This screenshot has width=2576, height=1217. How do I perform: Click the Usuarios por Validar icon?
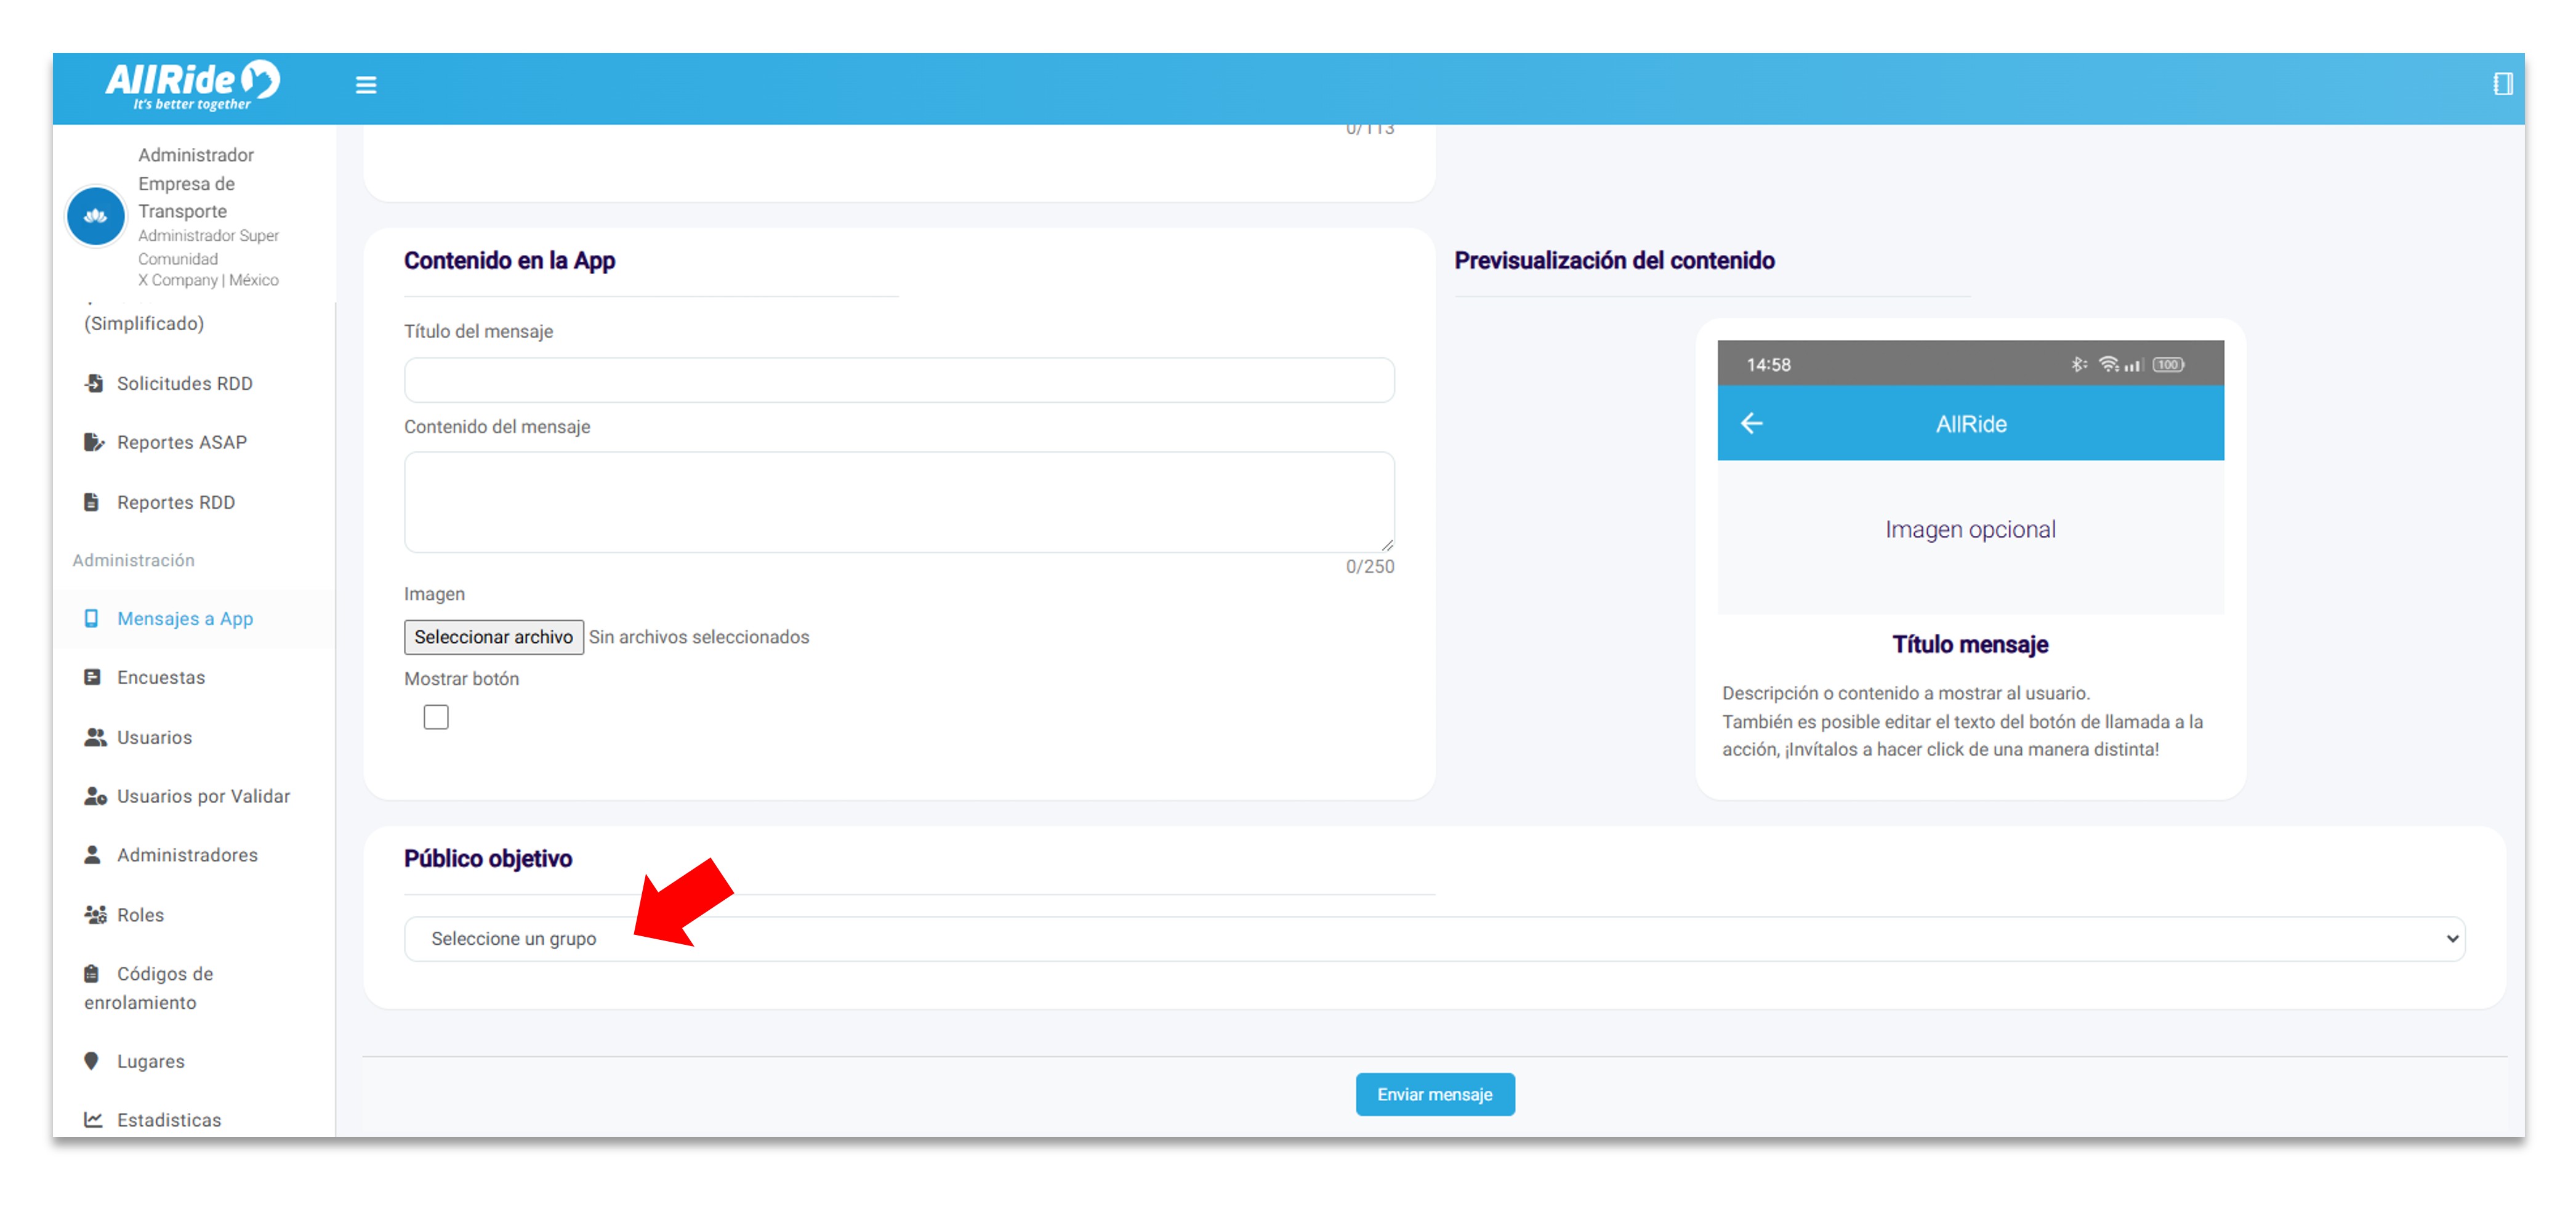pyautogui.click(x=95, y=796)
